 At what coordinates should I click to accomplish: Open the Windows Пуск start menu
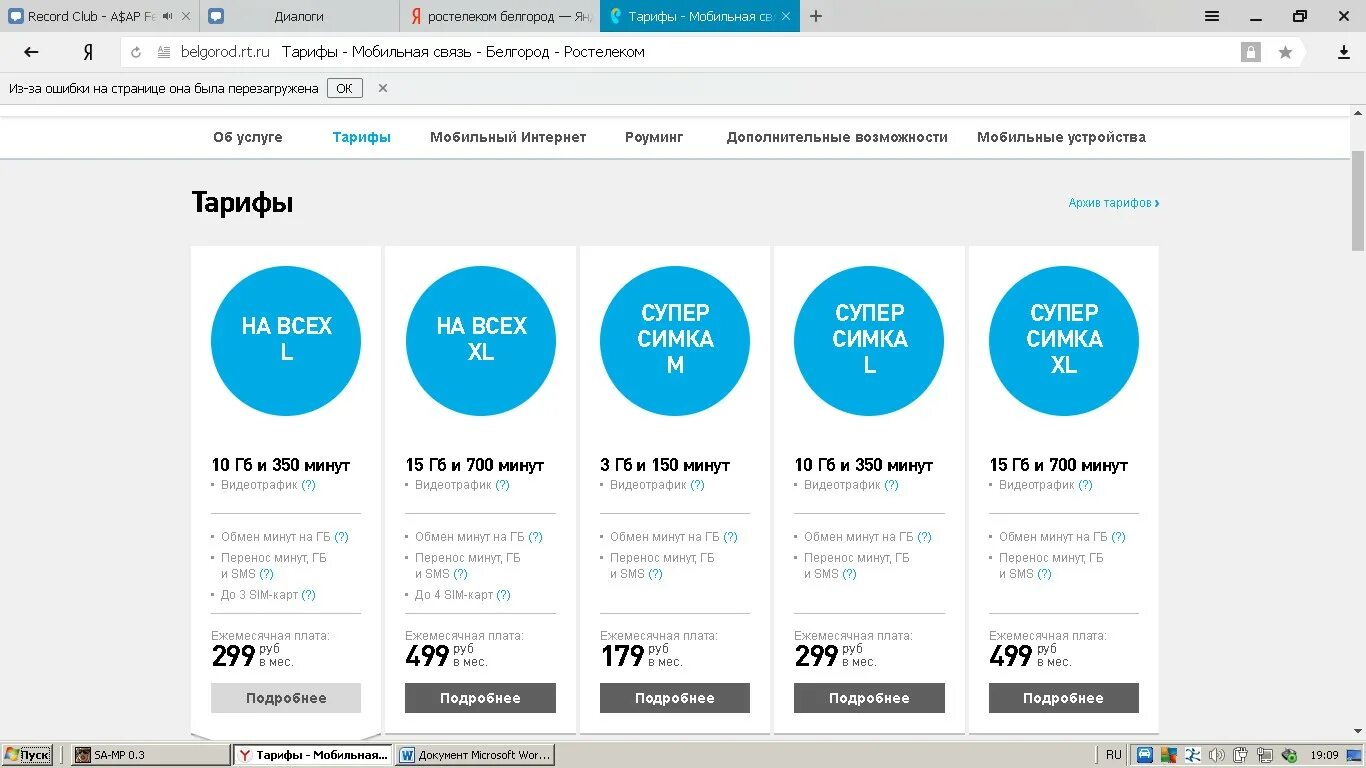click(28, 755)
